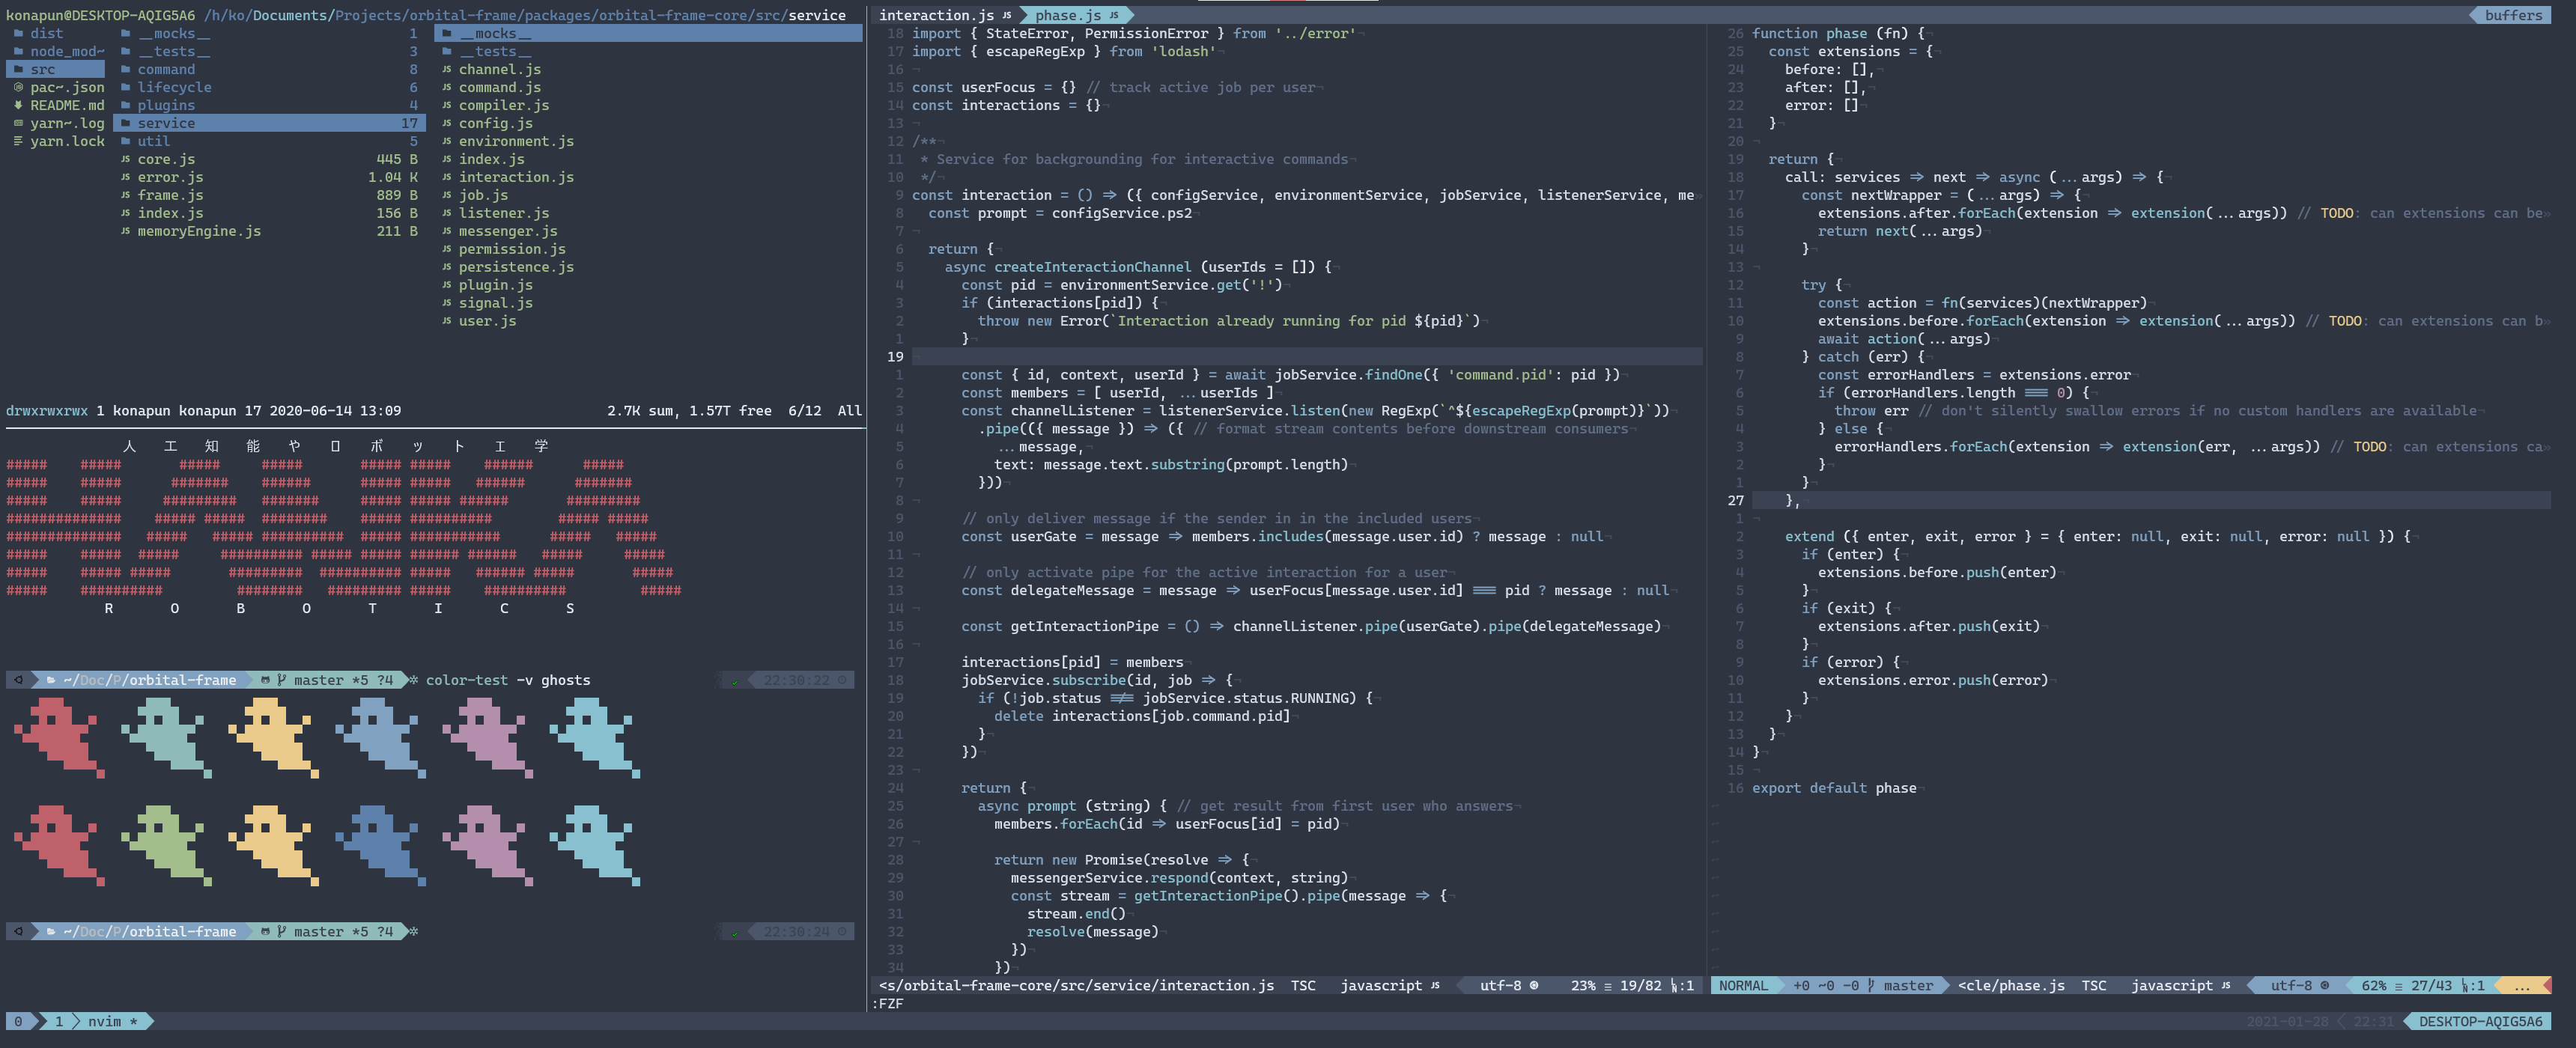Open listener.js in the service file list
Screen dimensions: 2576x1048
(503, 213)
